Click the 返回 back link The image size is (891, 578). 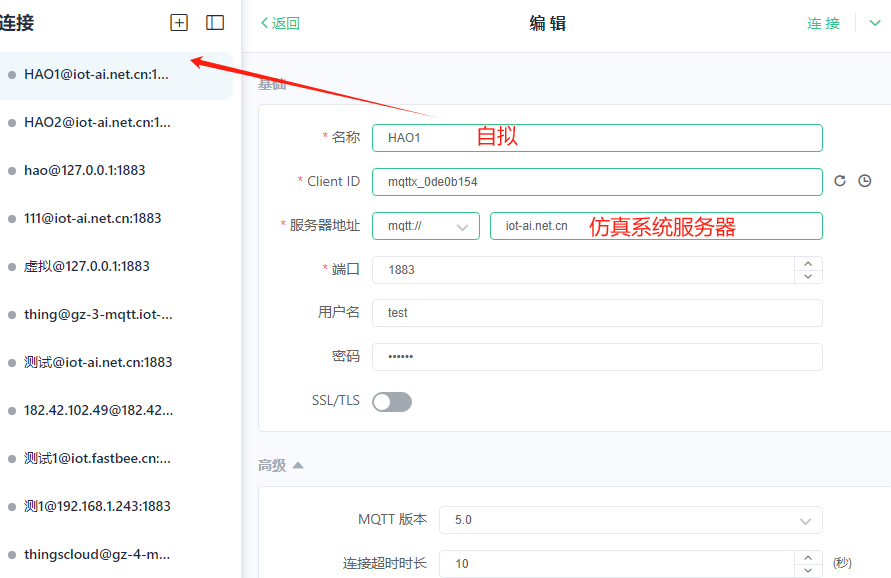click(x=280, y=23)
